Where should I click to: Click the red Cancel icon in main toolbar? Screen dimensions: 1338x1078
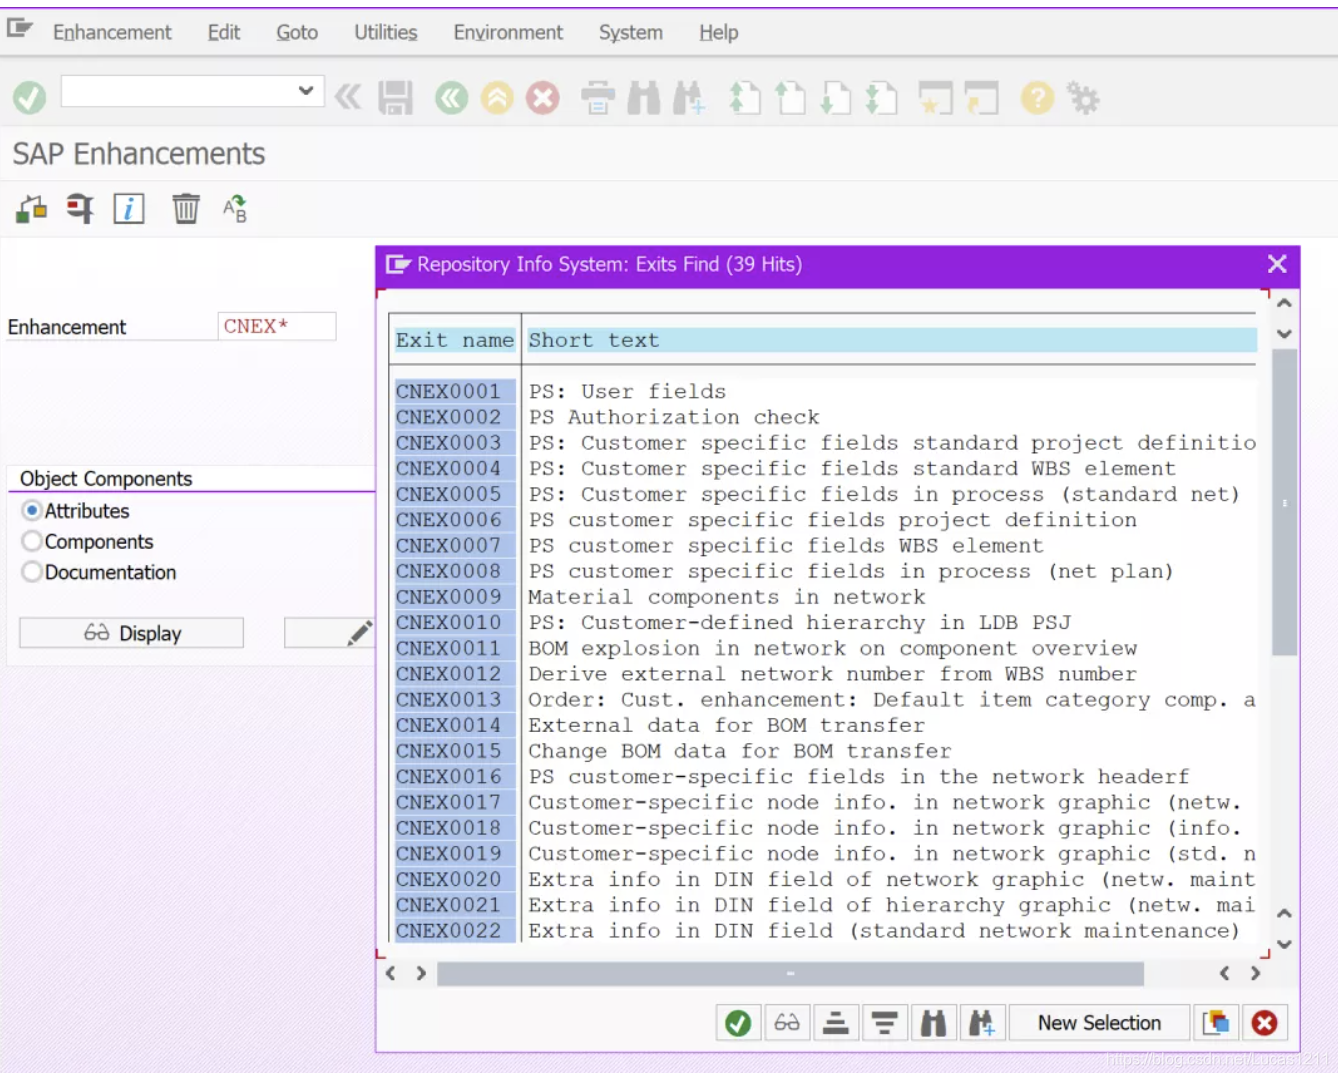543,98
